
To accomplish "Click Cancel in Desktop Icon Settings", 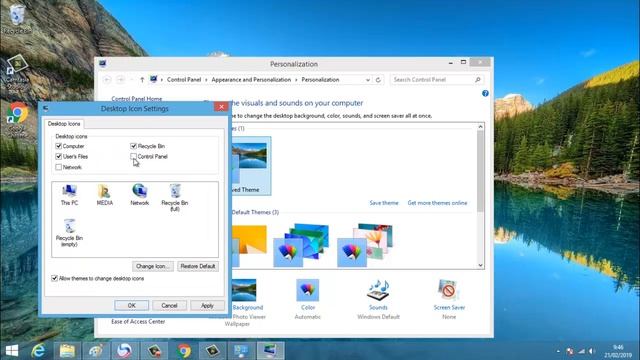I will [x=169, y=305].
